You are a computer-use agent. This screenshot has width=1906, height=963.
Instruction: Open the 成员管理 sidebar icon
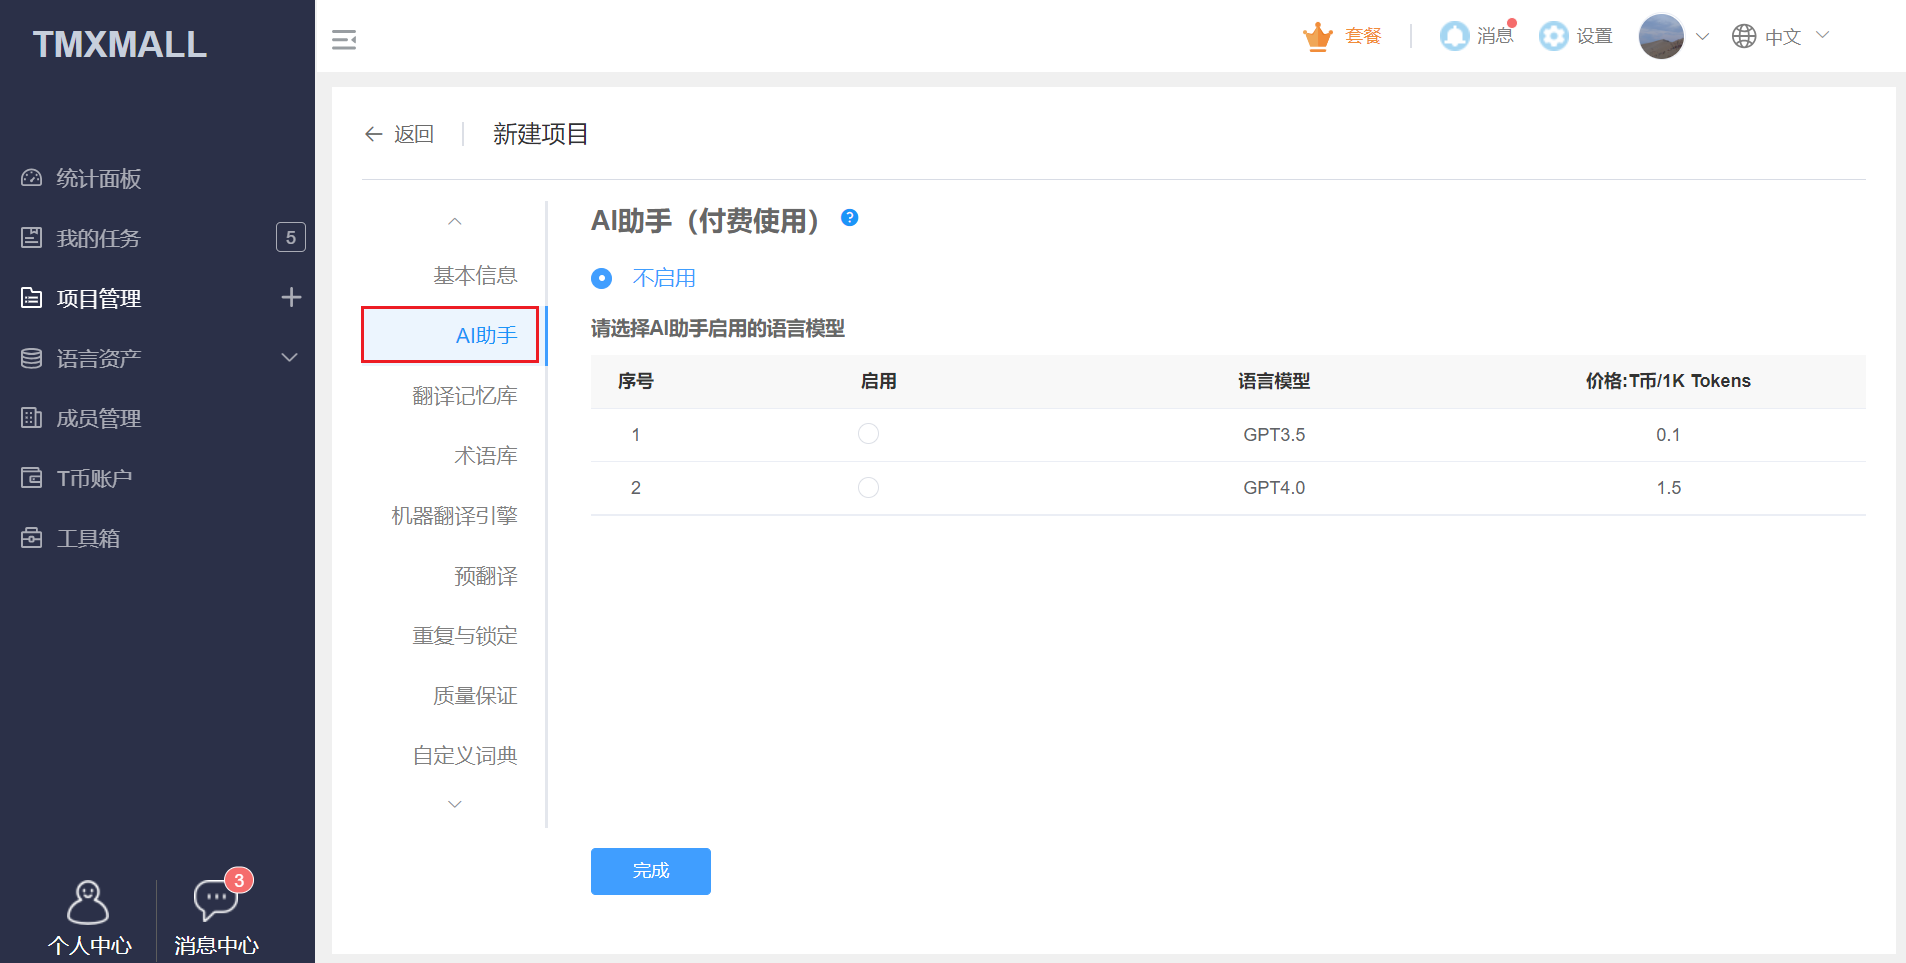[30, 418]
